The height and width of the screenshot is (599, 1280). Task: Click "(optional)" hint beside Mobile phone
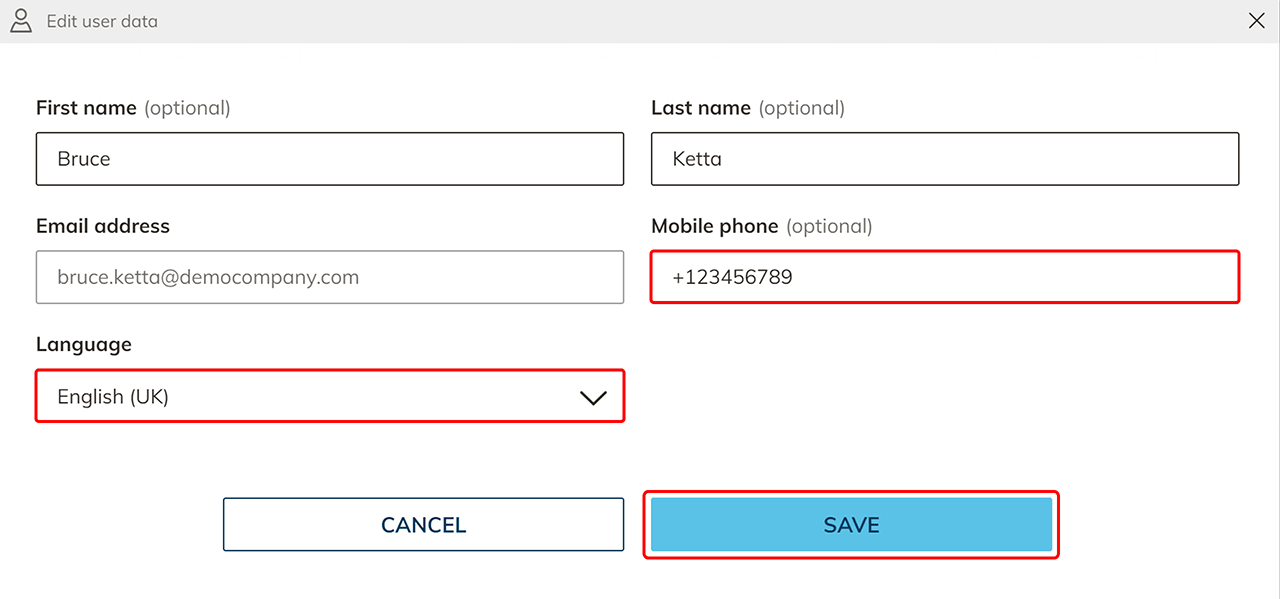(x=830, y=226)
